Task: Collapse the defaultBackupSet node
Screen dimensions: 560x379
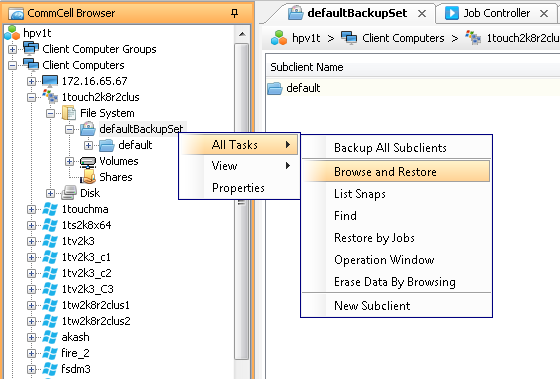Action: tap(69, 129)
